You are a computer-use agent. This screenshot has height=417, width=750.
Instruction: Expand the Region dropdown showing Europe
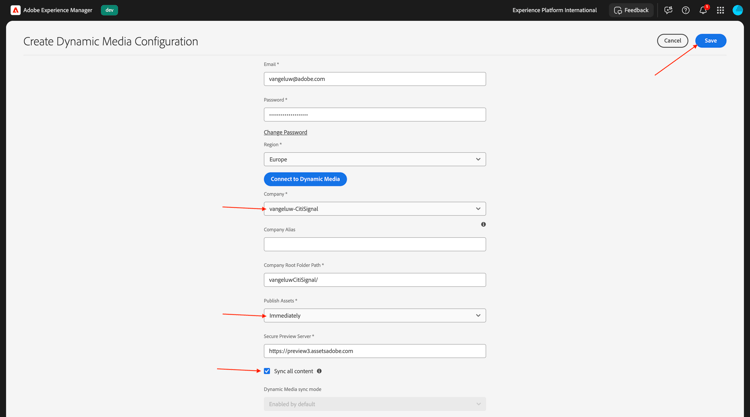(x=375, y=159)
